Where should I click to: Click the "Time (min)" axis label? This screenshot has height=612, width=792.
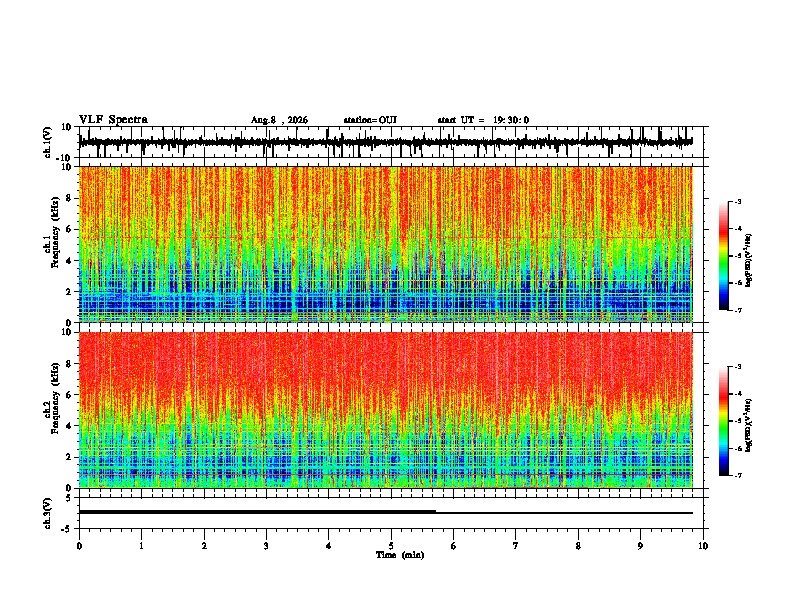coord(400,555)
